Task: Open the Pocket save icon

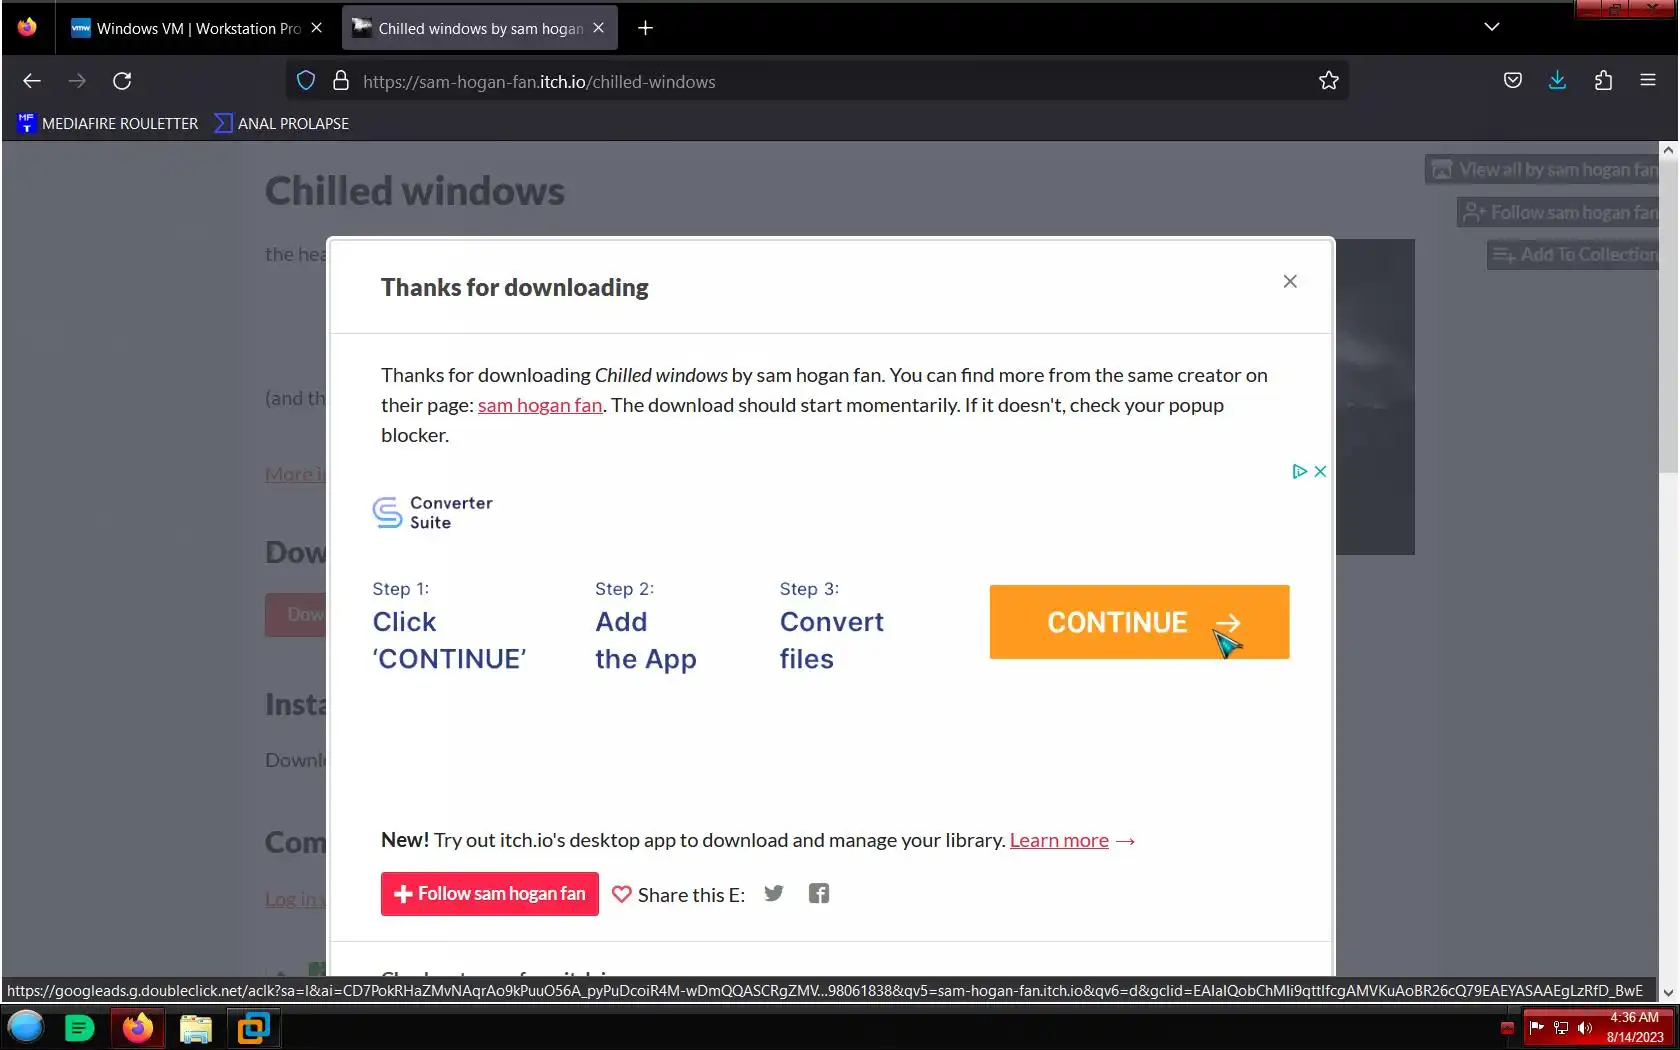Action: [x=1513, y=81]
